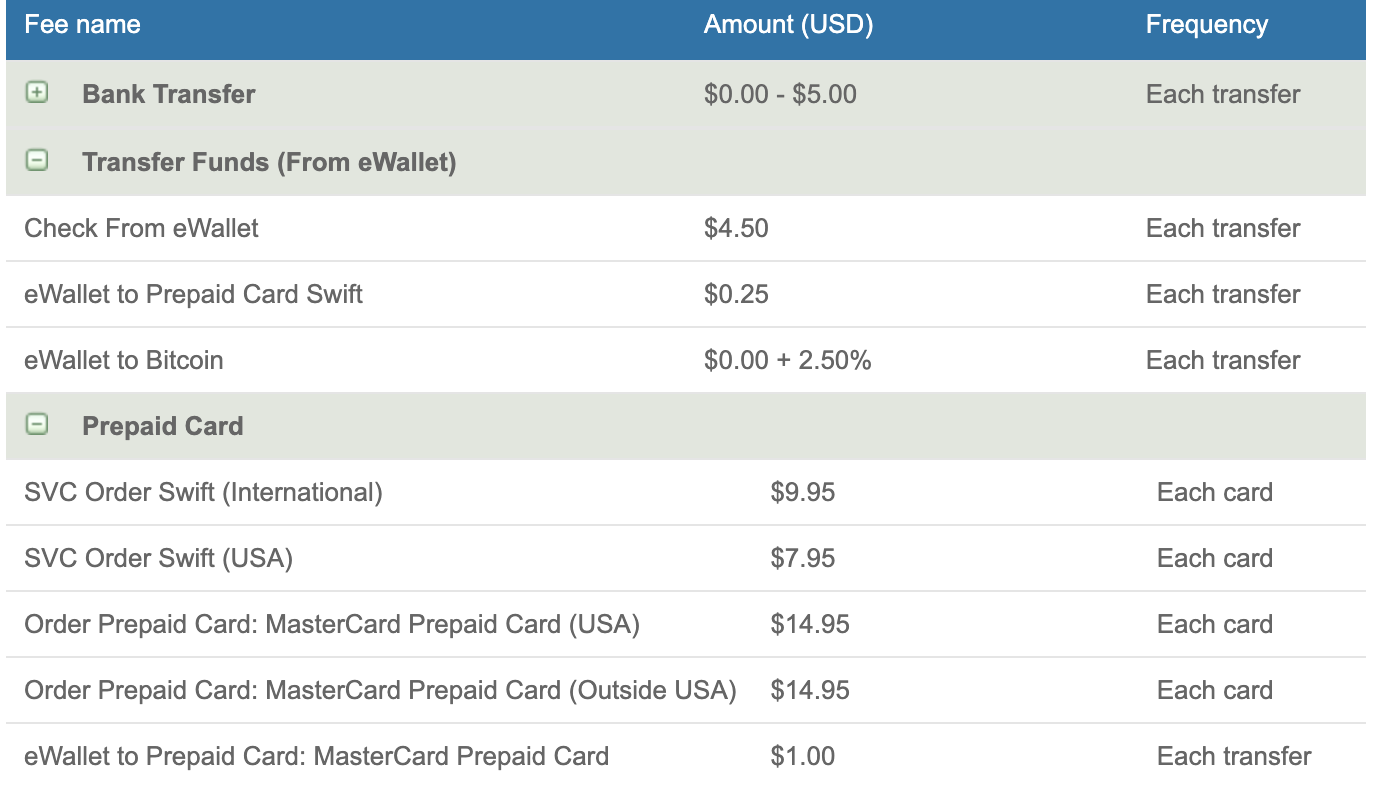The height and width of the screenshot is (788, 1390).
Task: Click the $0.00 - $5.00 amount
Action: coord(780,94)
